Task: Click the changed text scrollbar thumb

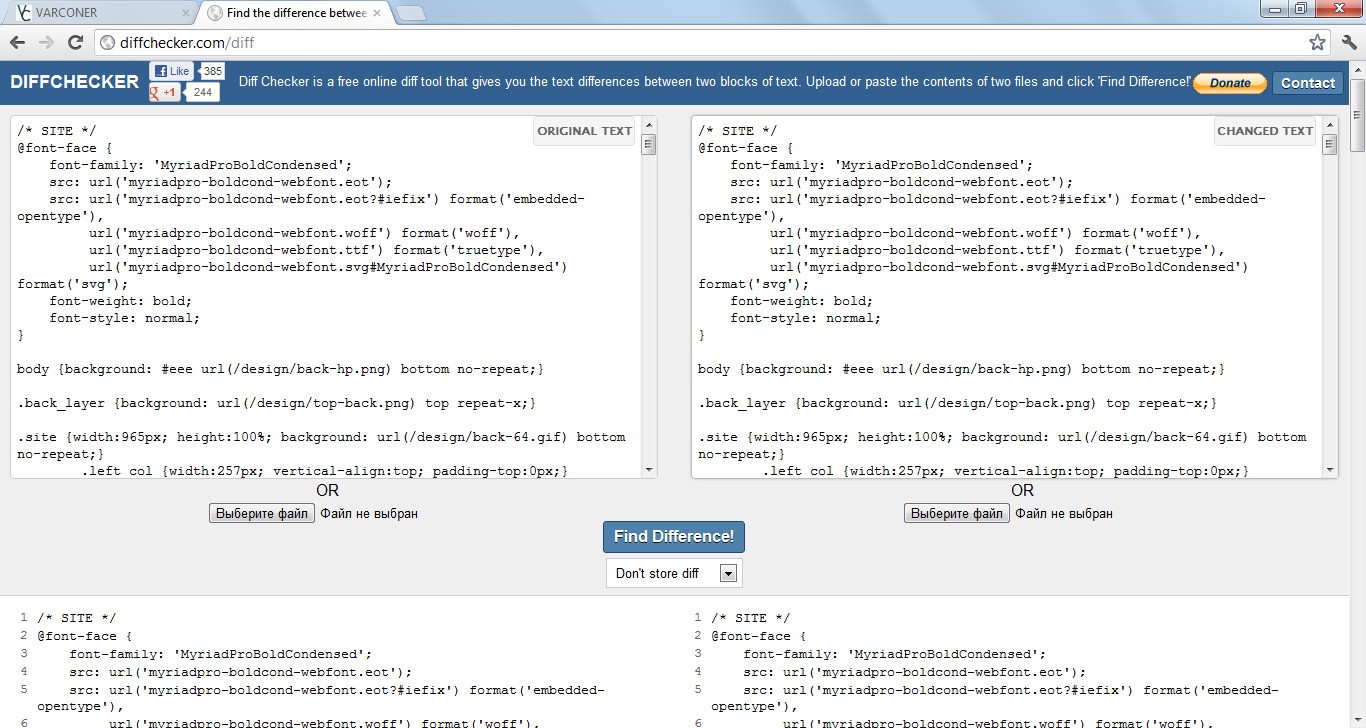Action: click(1330, 144)
